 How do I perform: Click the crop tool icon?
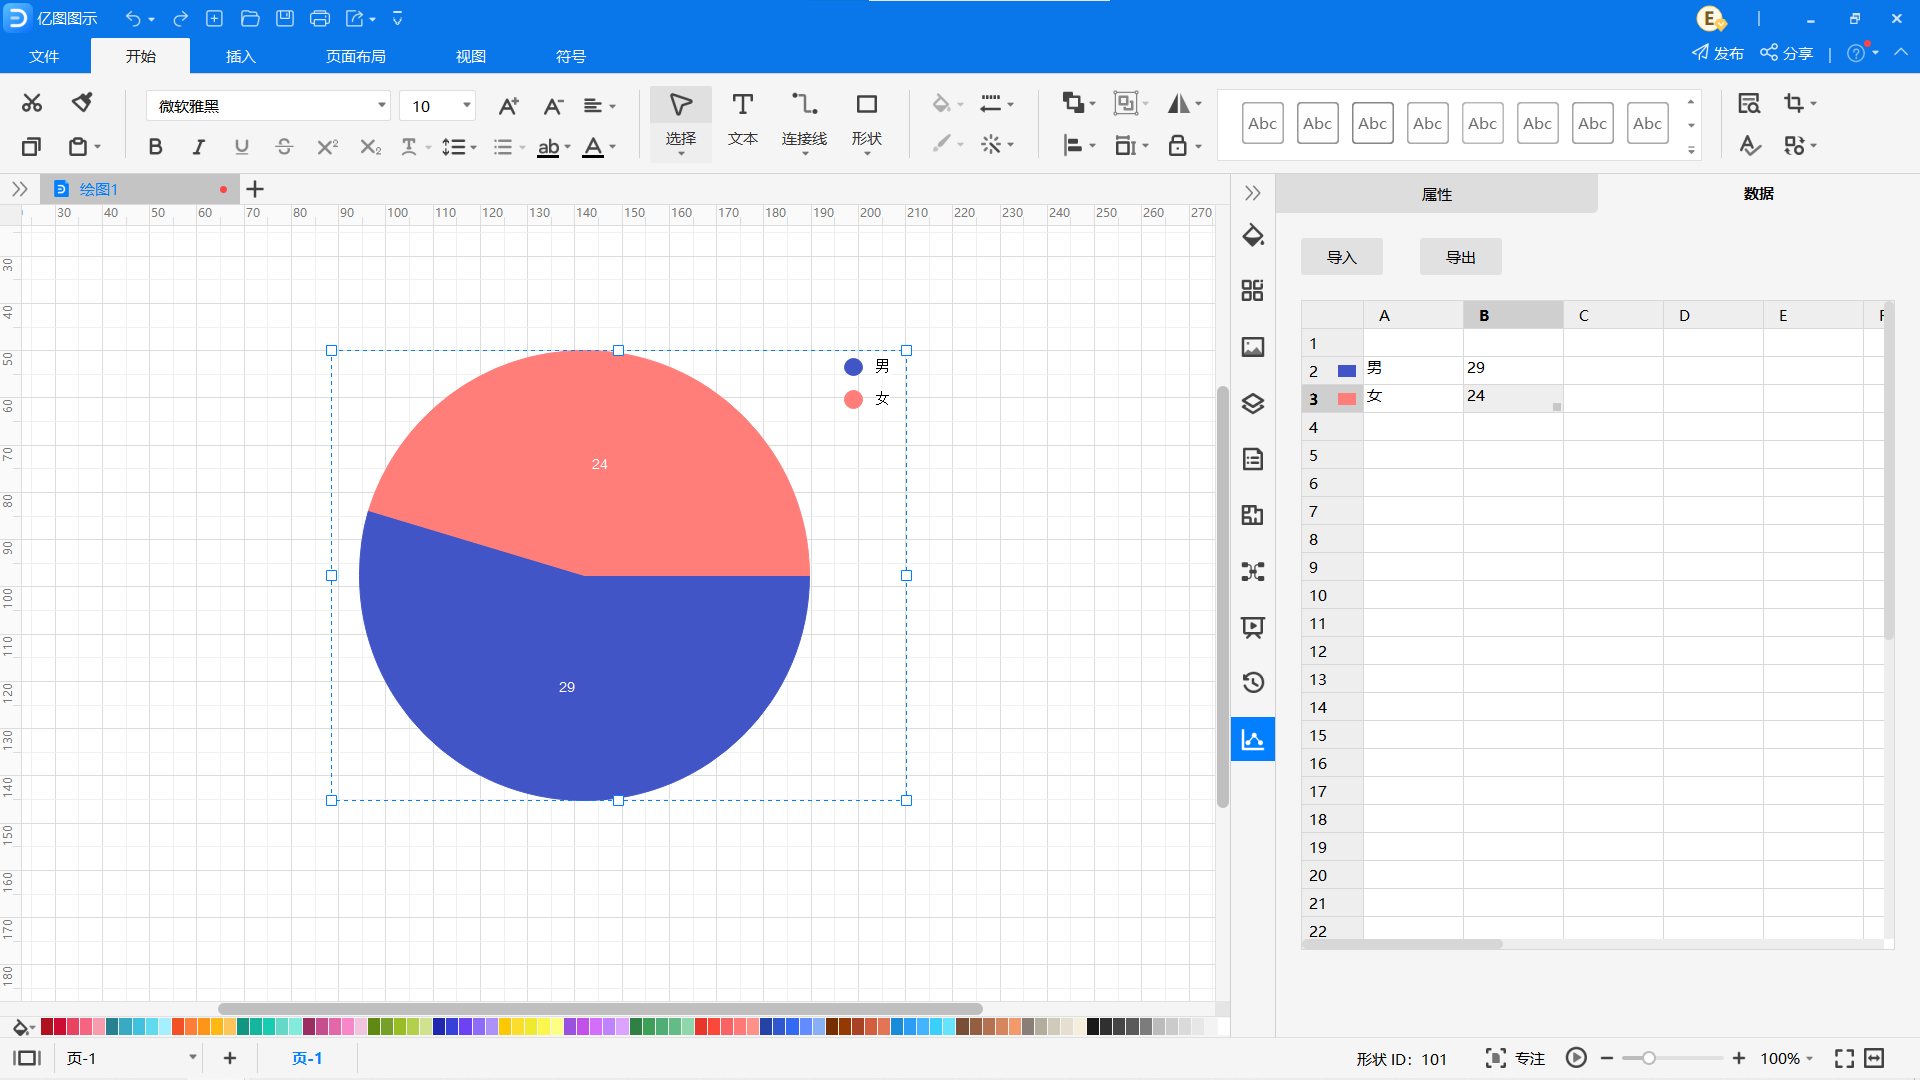point(1794,103)
